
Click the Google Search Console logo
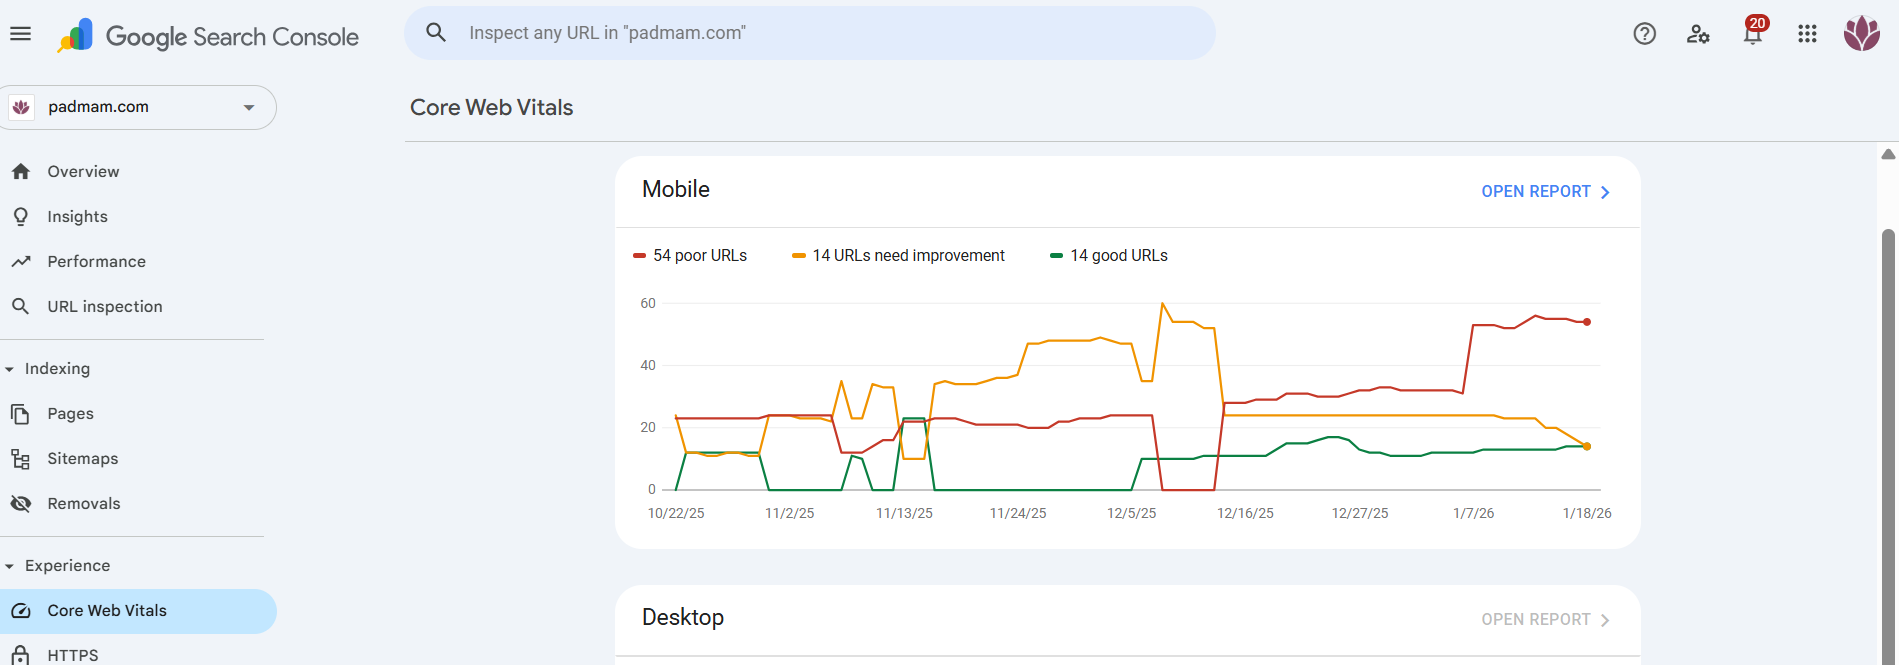point(208,36)
